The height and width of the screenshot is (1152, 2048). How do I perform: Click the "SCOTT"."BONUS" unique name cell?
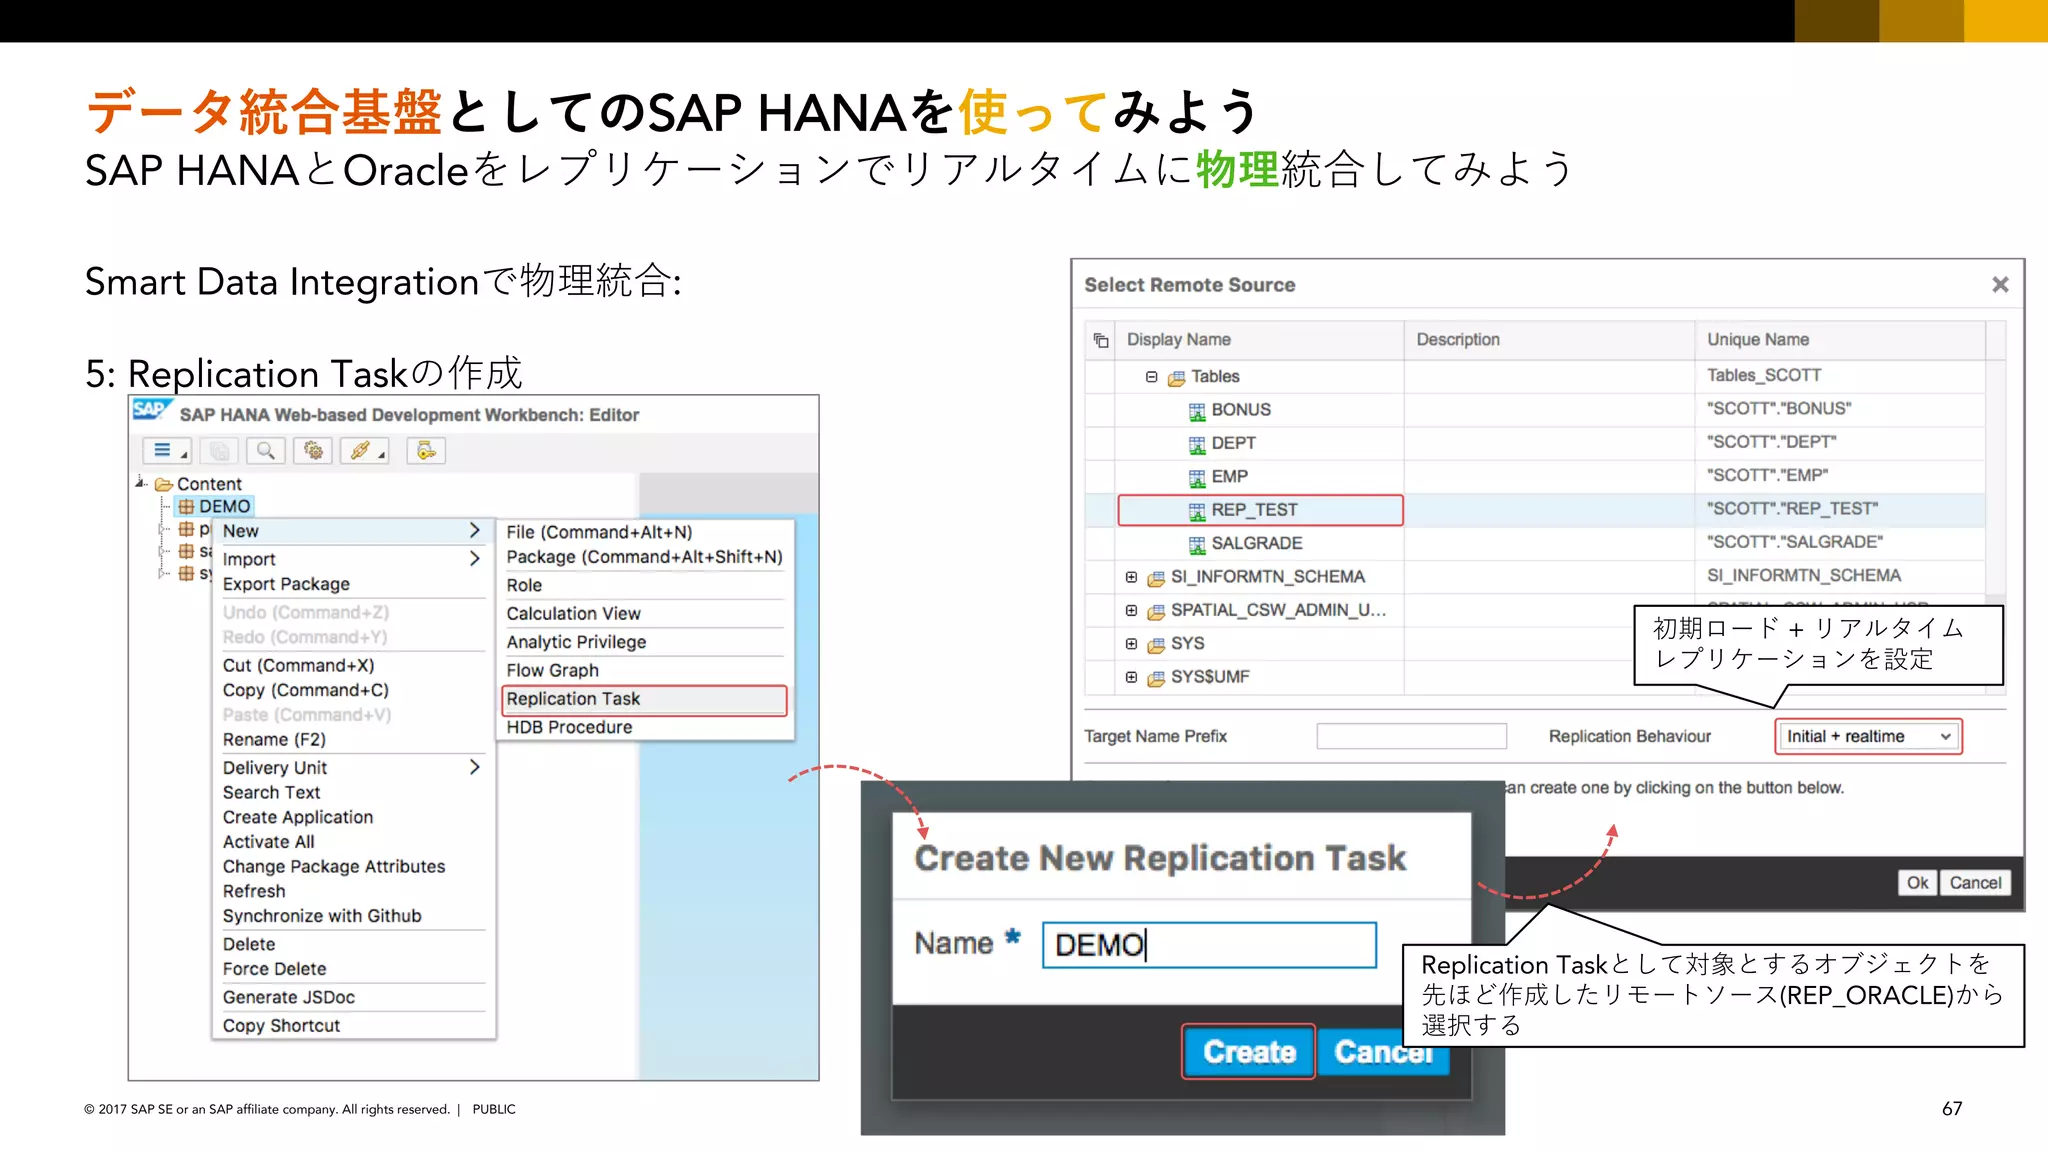(1840, 409)
